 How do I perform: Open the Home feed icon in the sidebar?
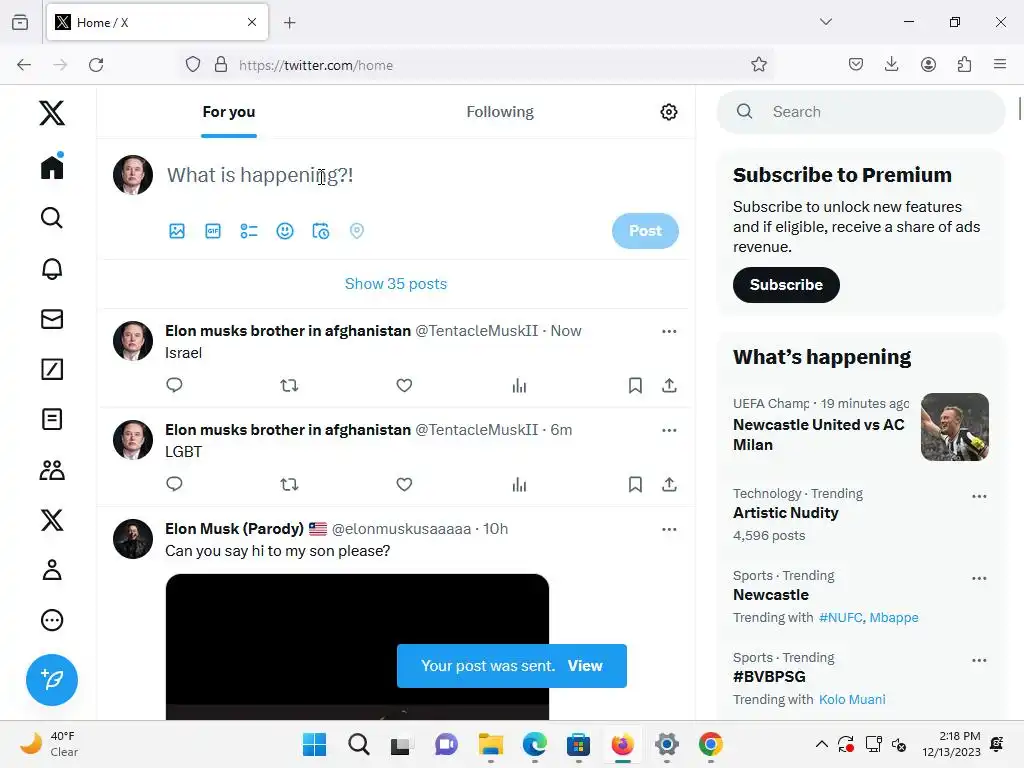(52, 165)
